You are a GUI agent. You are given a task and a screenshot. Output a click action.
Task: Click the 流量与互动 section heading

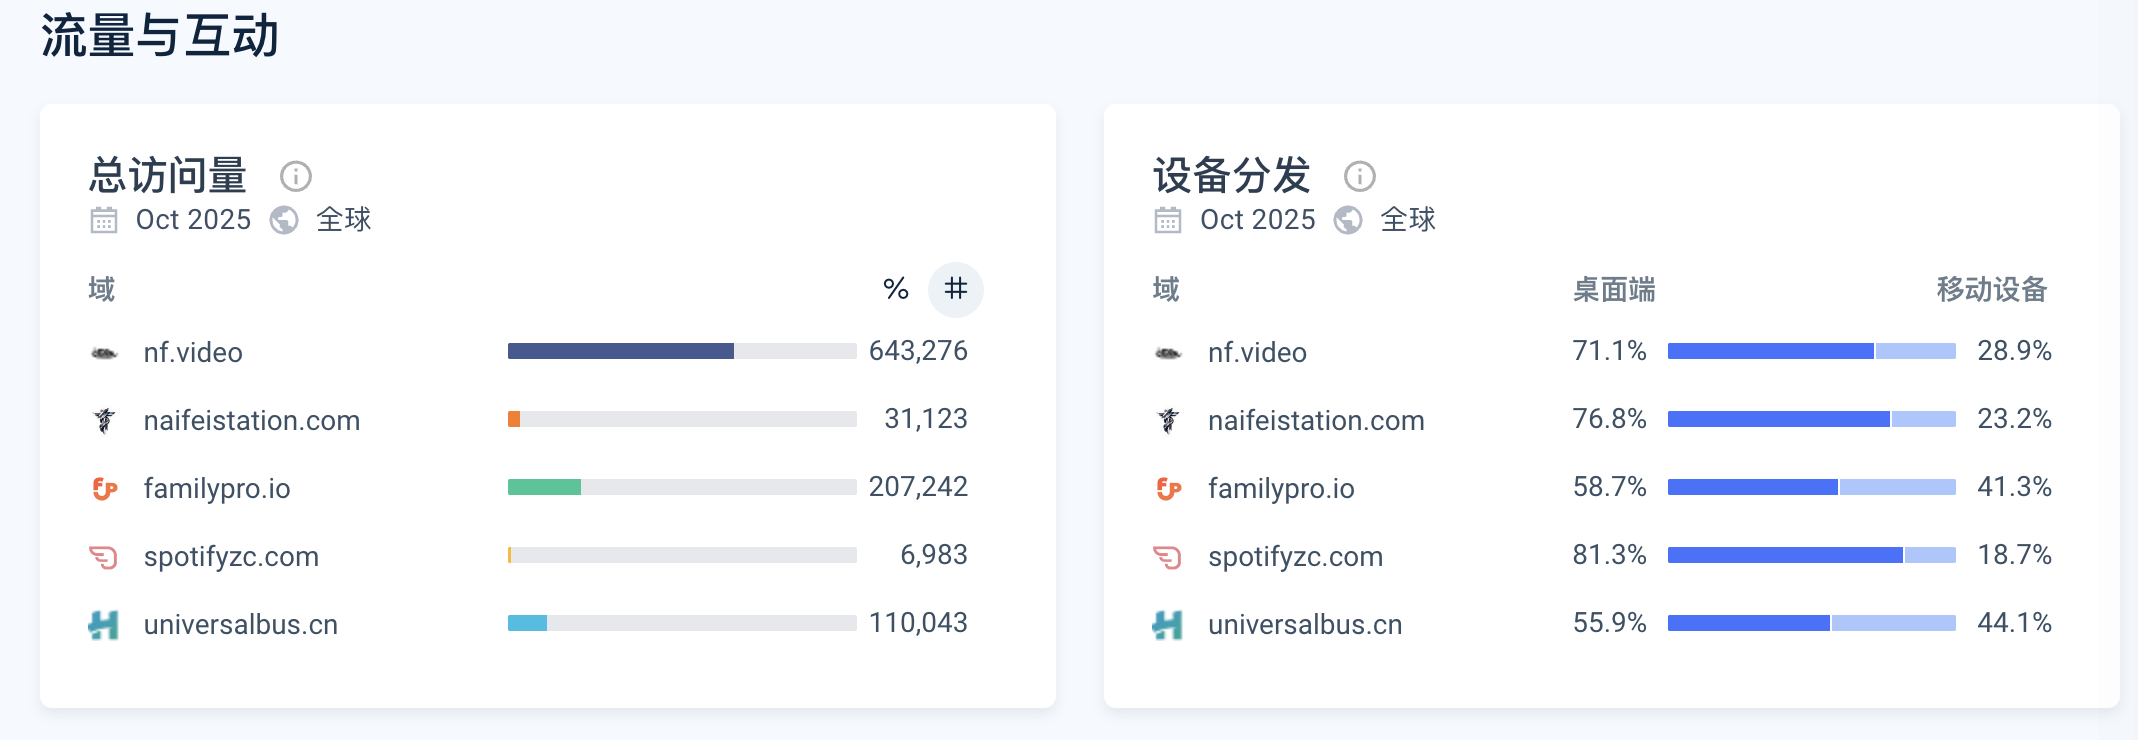160,37
